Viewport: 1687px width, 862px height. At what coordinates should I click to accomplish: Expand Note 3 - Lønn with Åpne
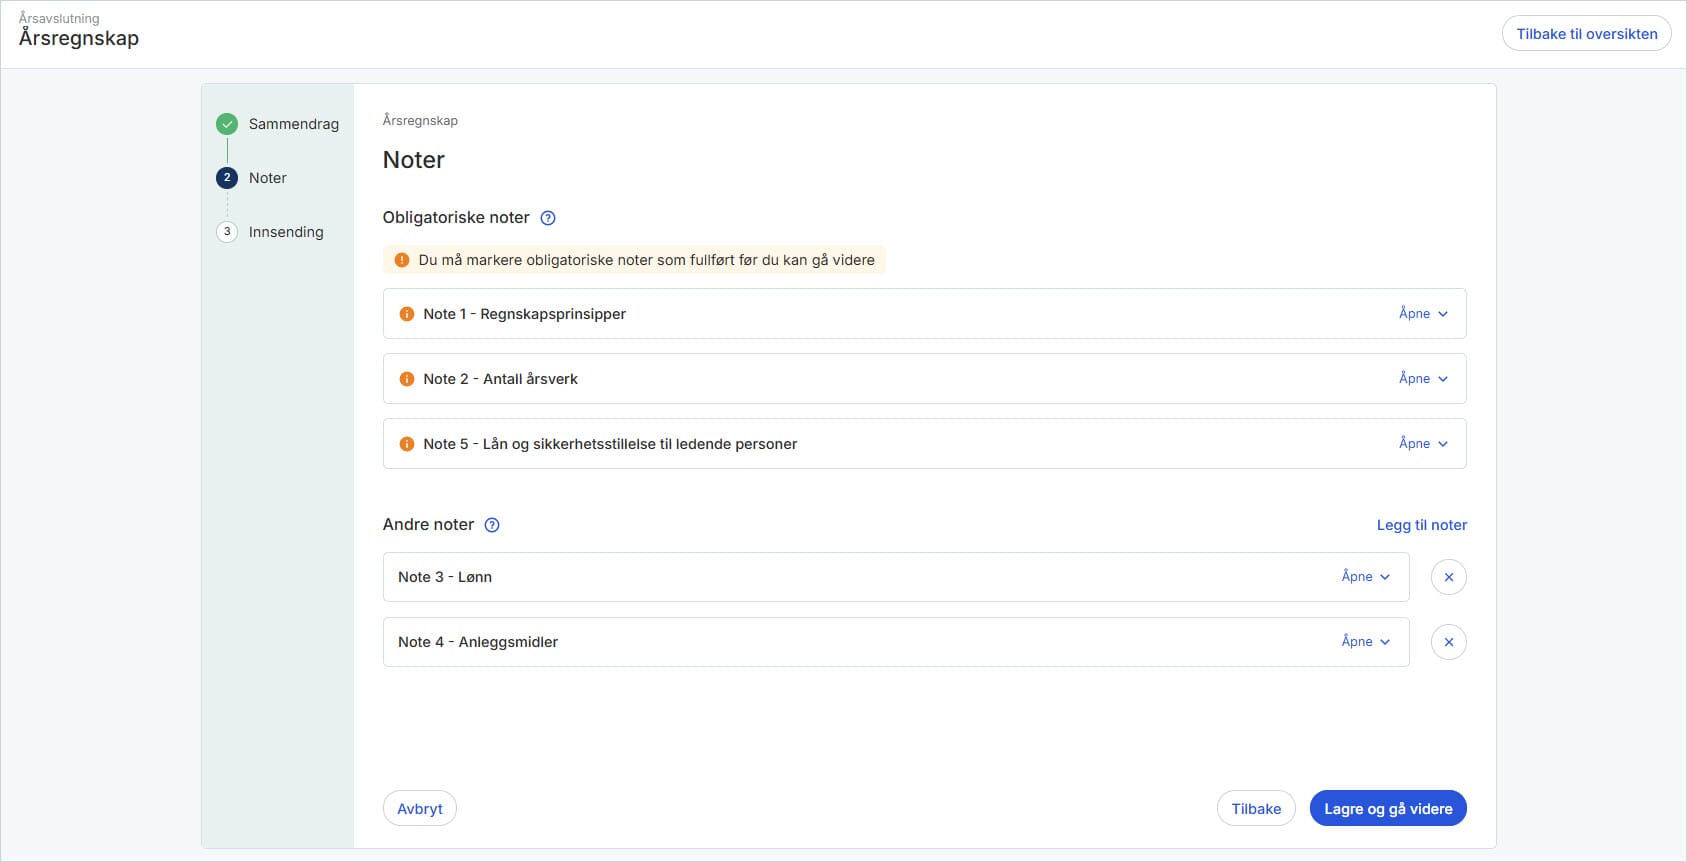pos(1365,577)
